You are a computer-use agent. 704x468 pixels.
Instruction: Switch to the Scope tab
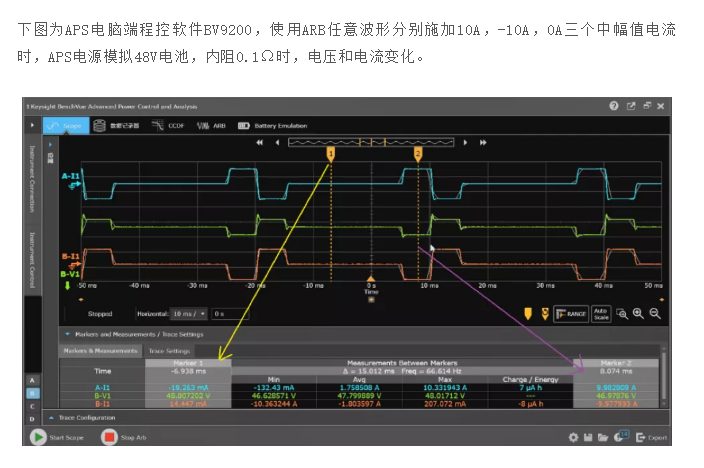[66, 126]
